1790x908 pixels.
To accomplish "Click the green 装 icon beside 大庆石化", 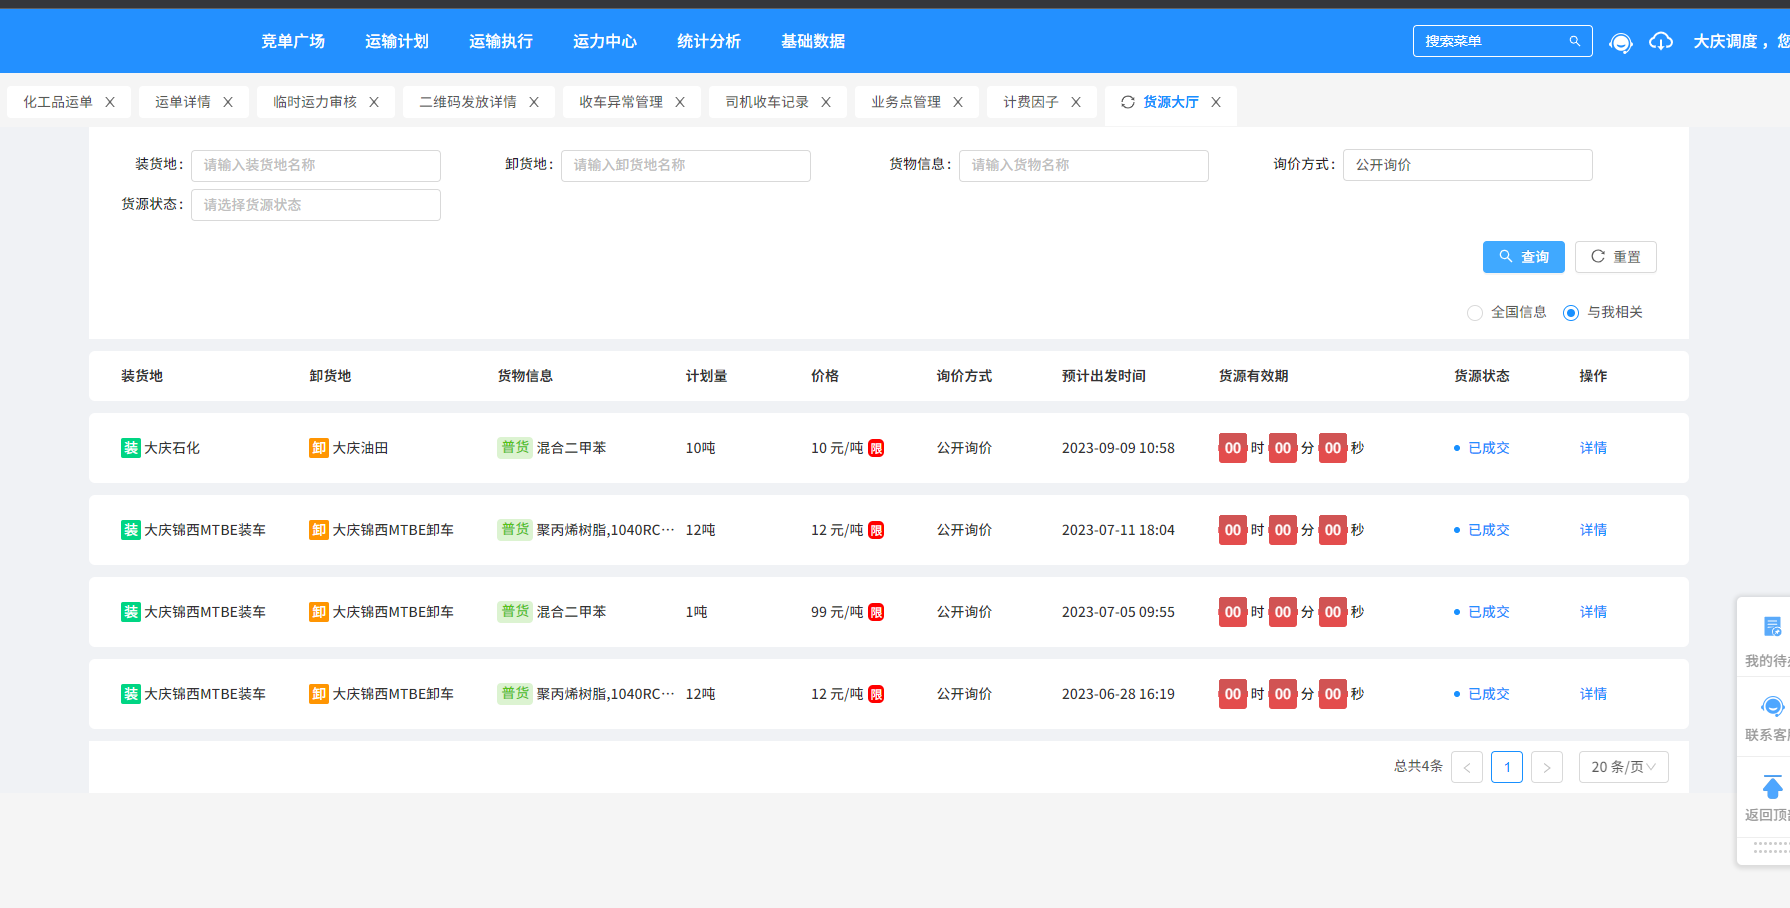I will click(x=131, y=448).
